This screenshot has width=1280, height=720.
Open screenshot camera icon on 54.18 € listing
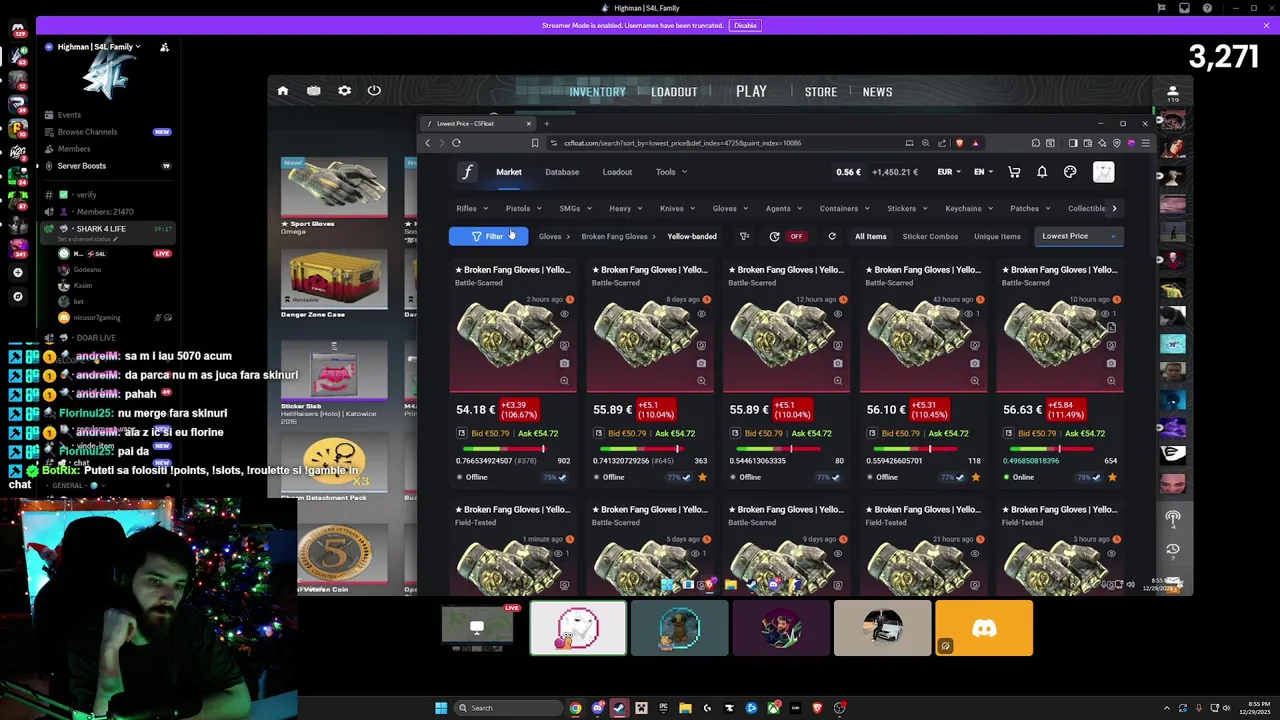[564, 363]
